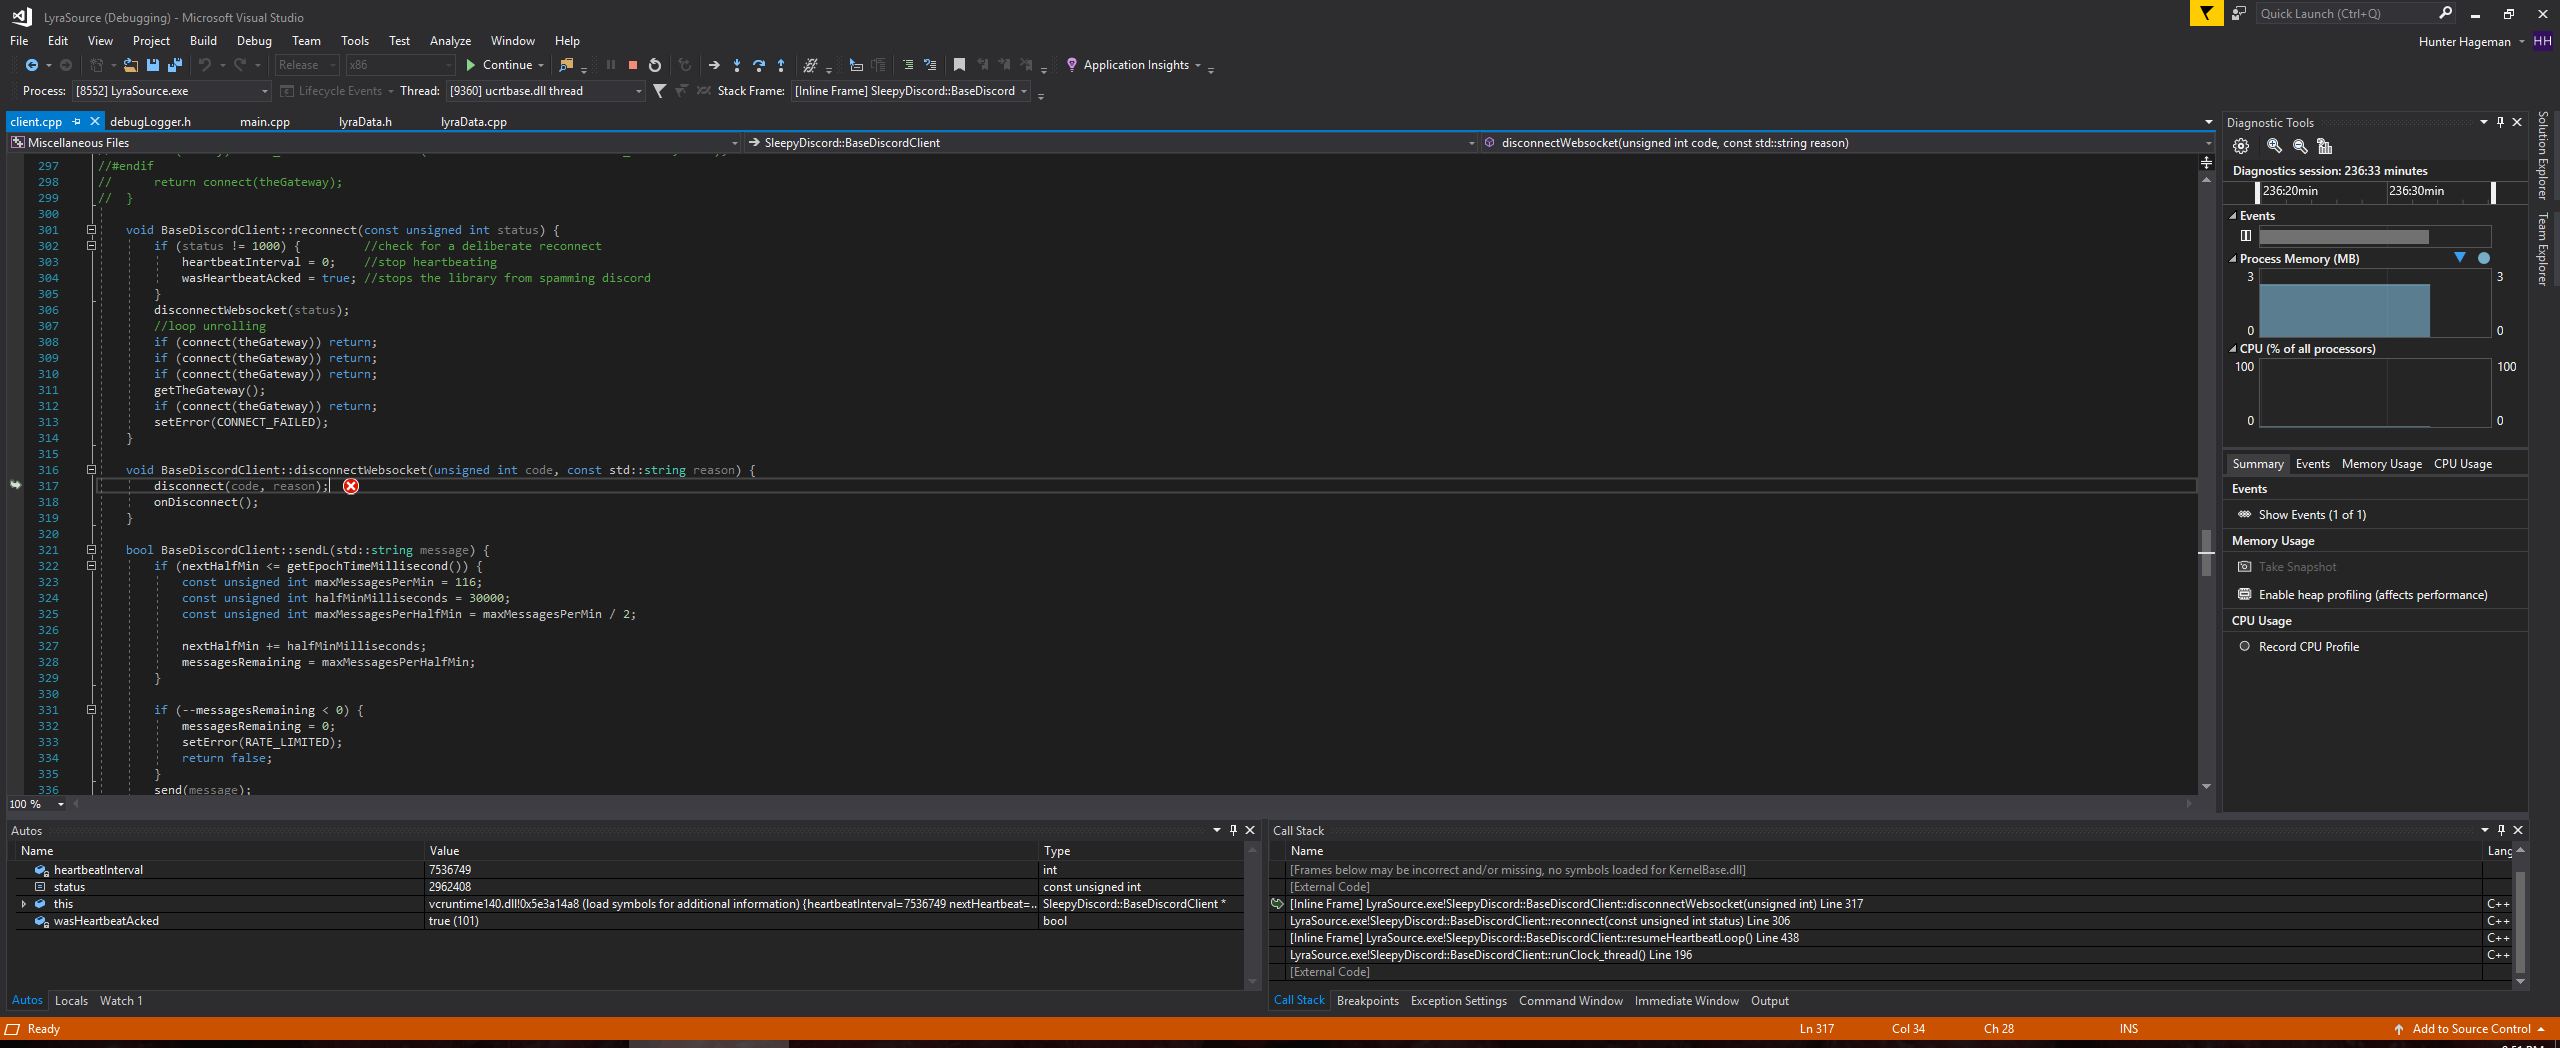Adjust the diagnostics session time range slider
This screenshot has width=2560, height=1048.
click(2494, 192)
